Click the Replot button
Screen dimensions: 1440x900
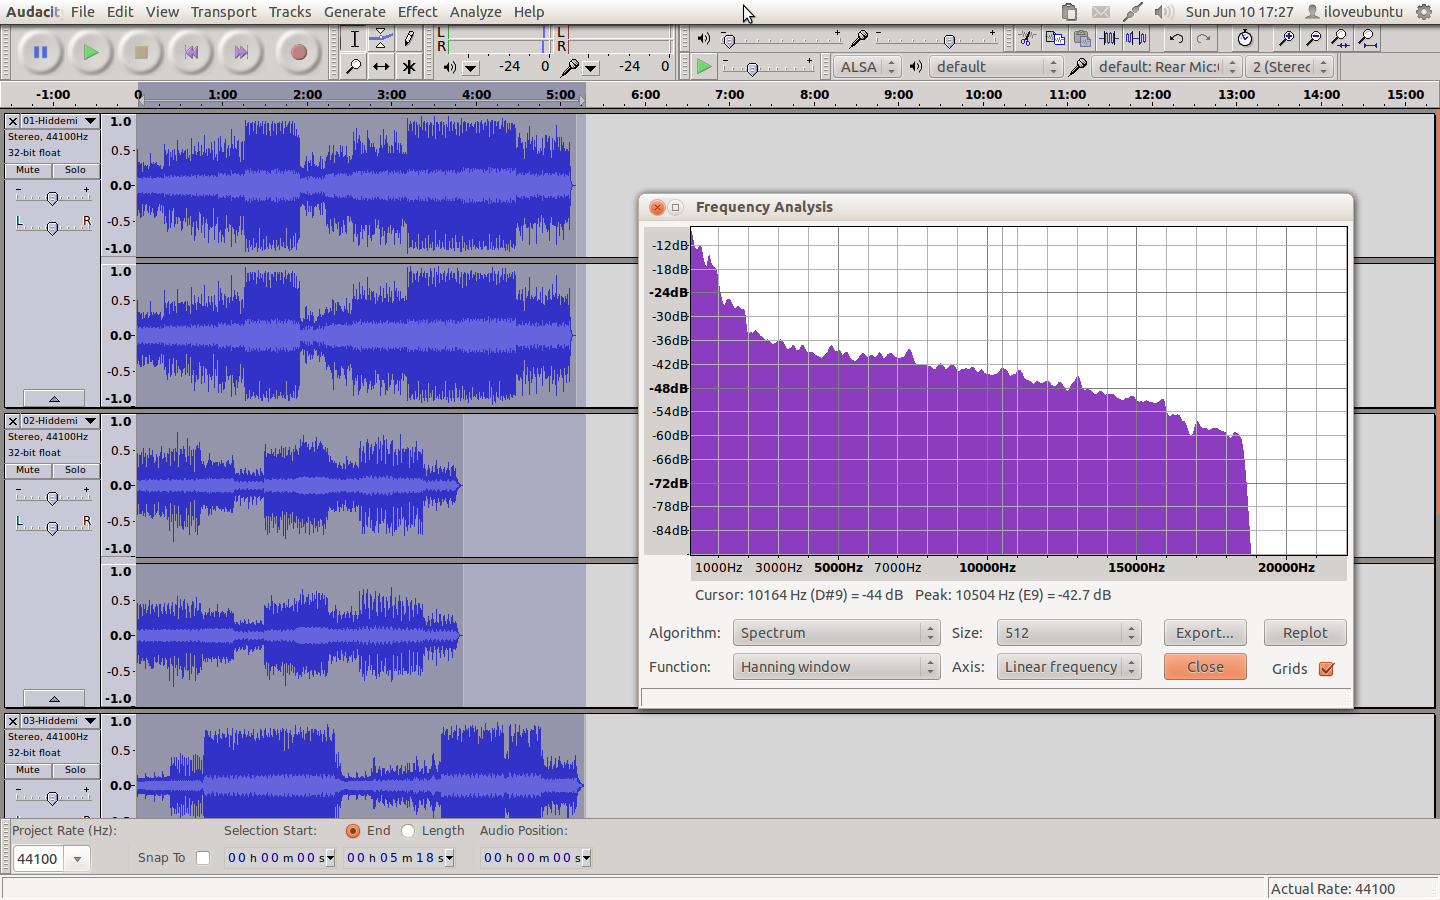coord(1305,633)
